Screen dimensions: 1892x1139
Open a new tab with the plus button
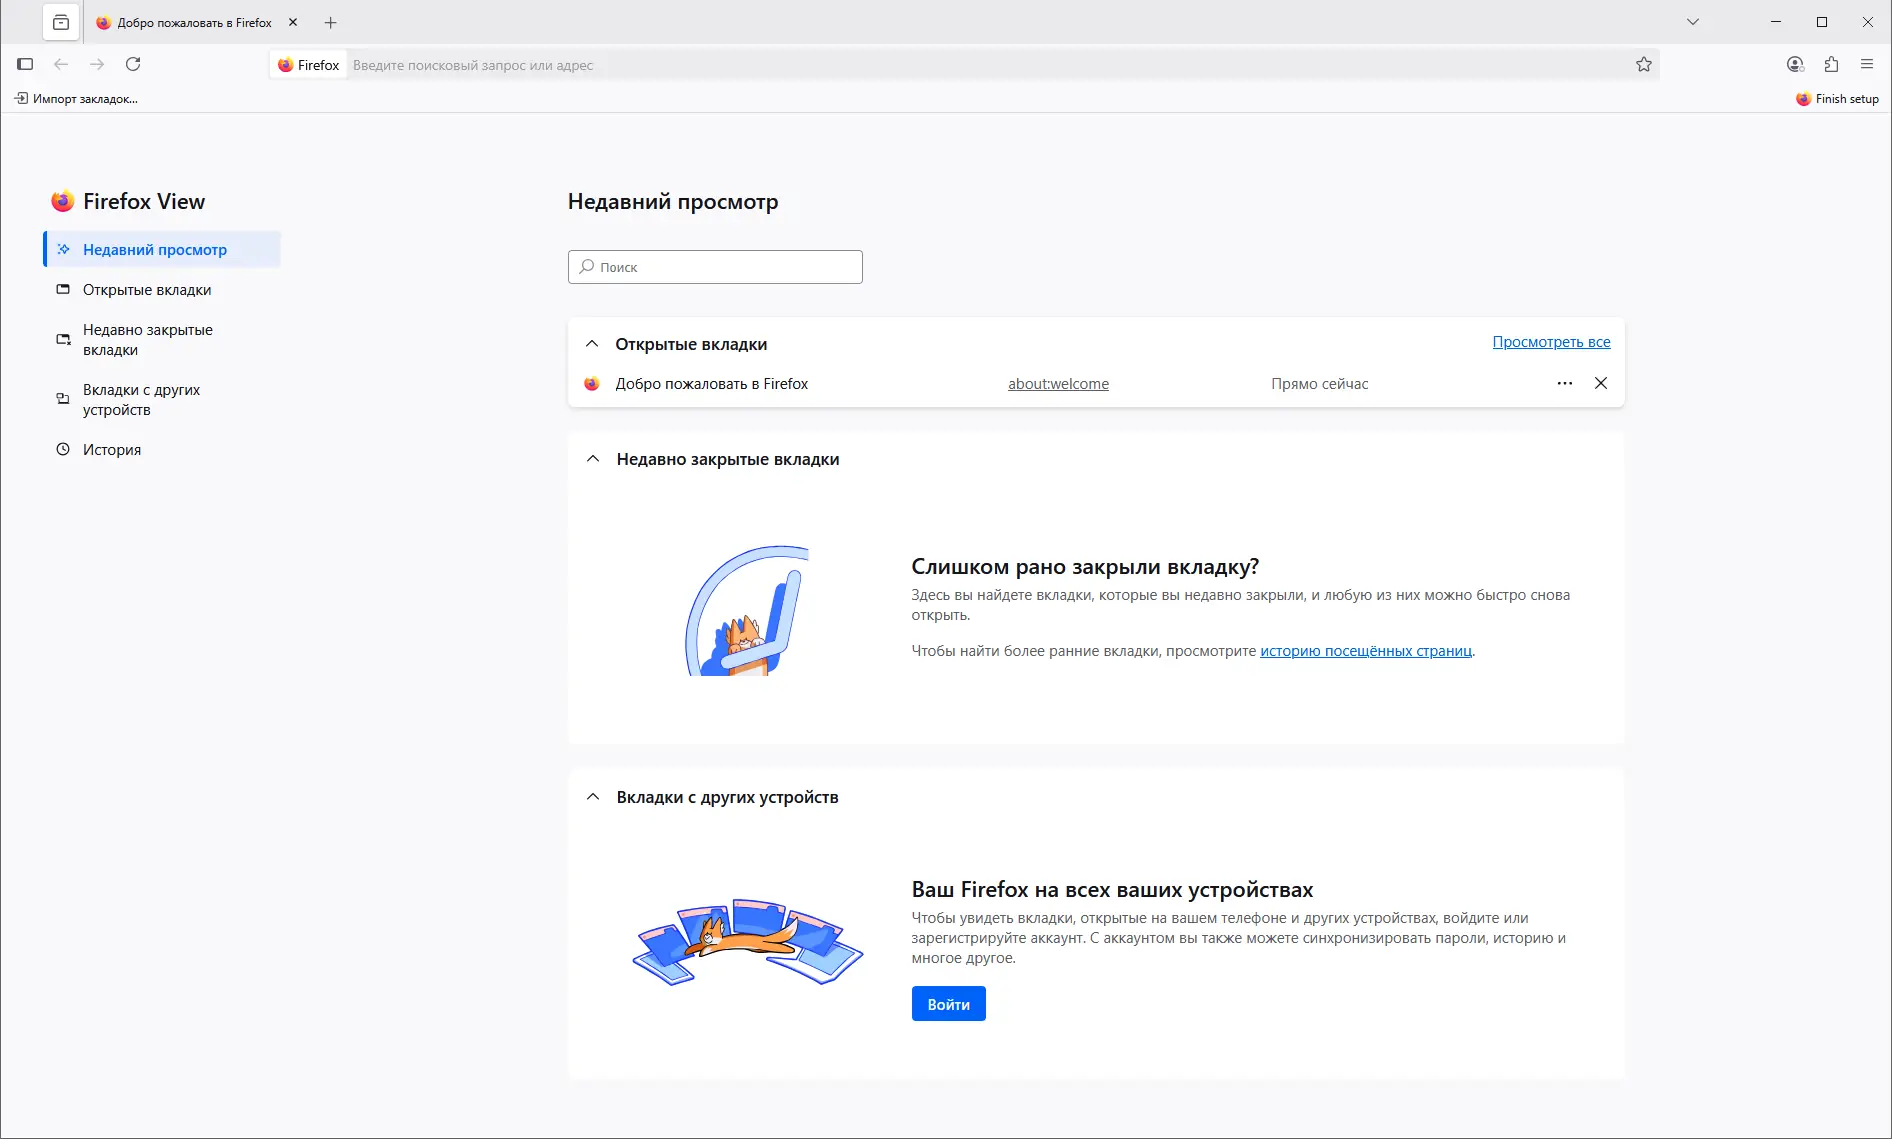point(330,22)
